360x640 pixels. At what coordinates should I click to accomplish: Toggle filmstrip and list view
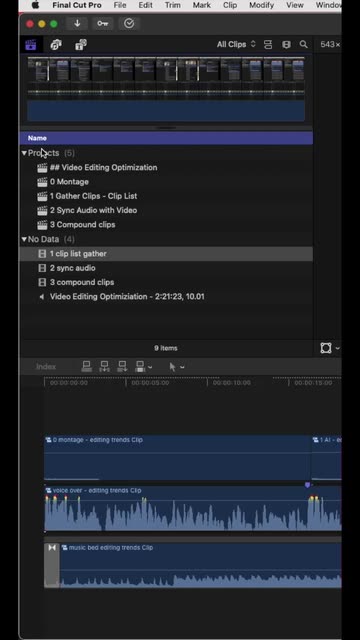point(287,44)
